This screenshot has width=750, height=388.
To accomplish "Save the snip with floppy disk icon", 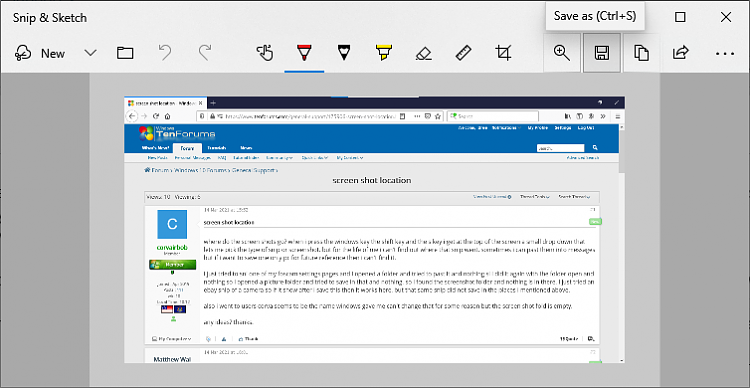I will point(602,53).
